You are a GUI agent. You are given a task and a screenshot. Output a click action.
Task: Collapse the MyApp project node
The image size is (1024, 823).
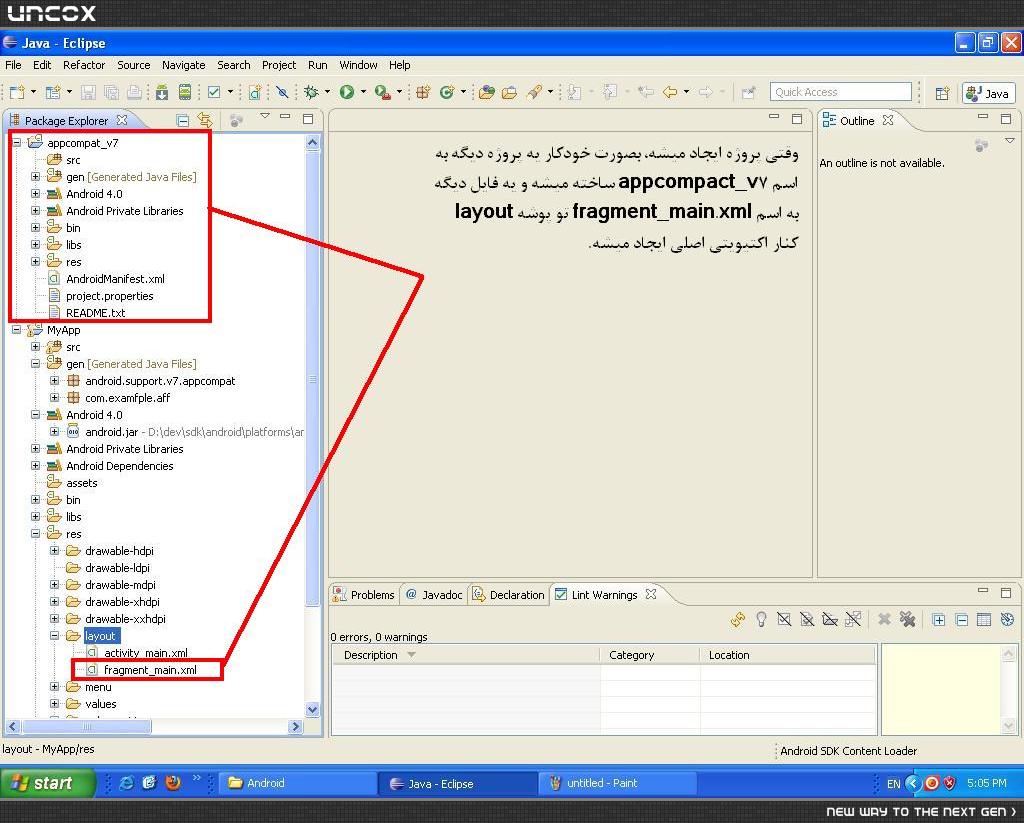click(17, 330)
